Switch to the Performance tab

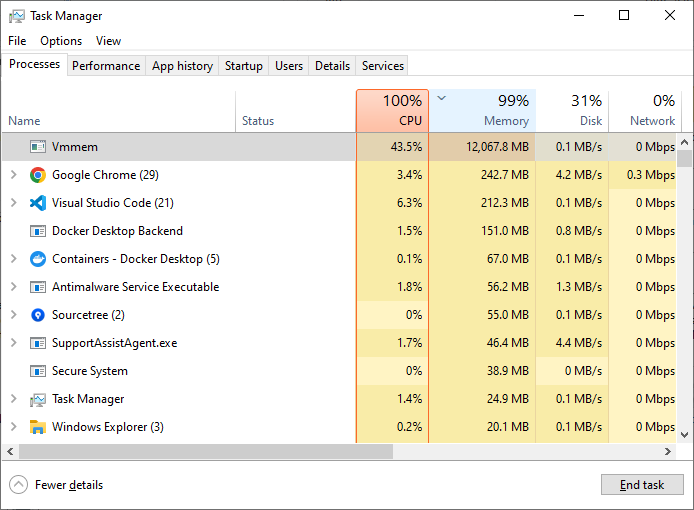point(106,66)
